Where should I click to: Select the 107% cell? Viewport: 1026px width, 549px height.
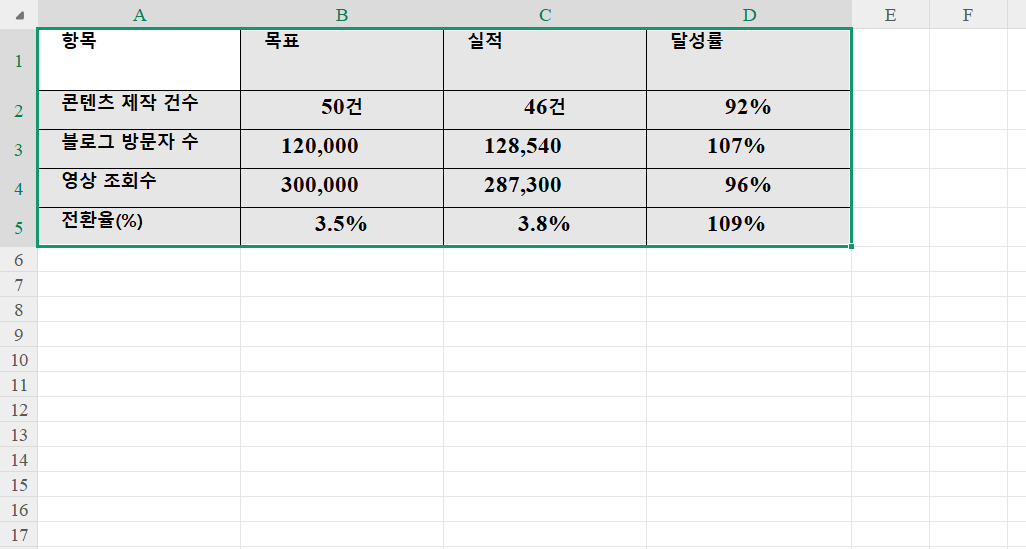(x=749, y=149)
